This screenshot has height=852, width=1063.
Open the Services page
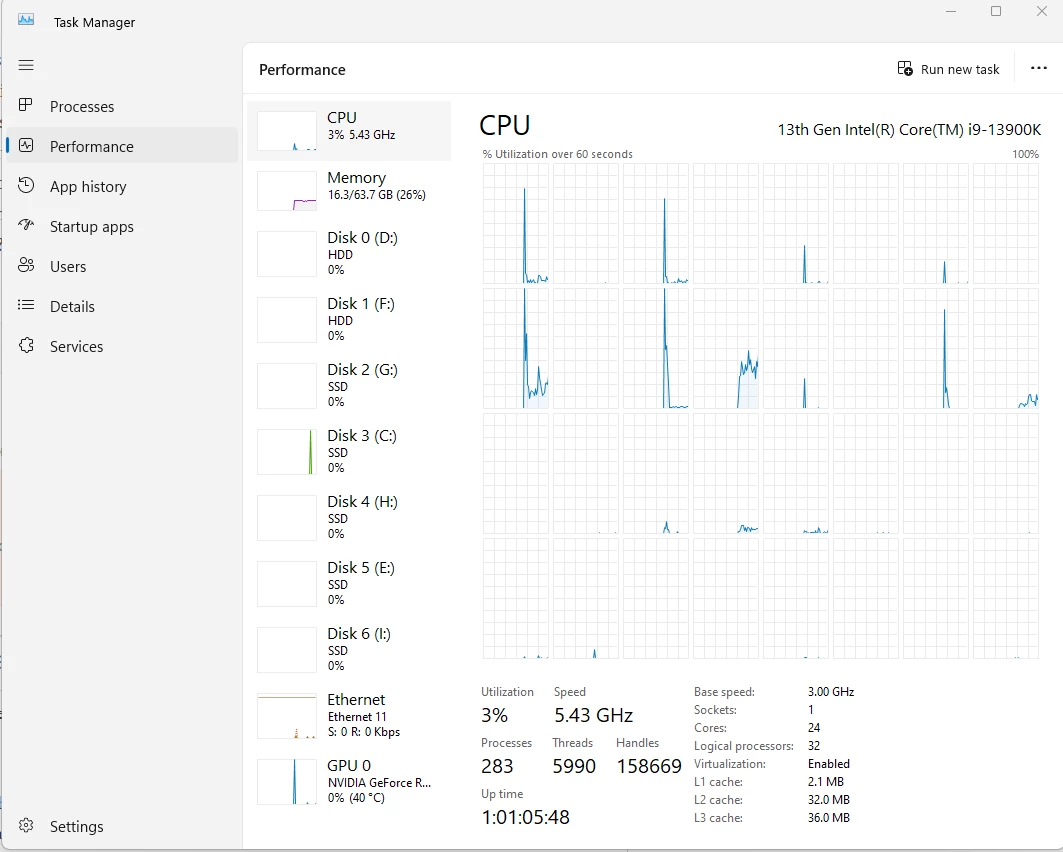point(122,346)
